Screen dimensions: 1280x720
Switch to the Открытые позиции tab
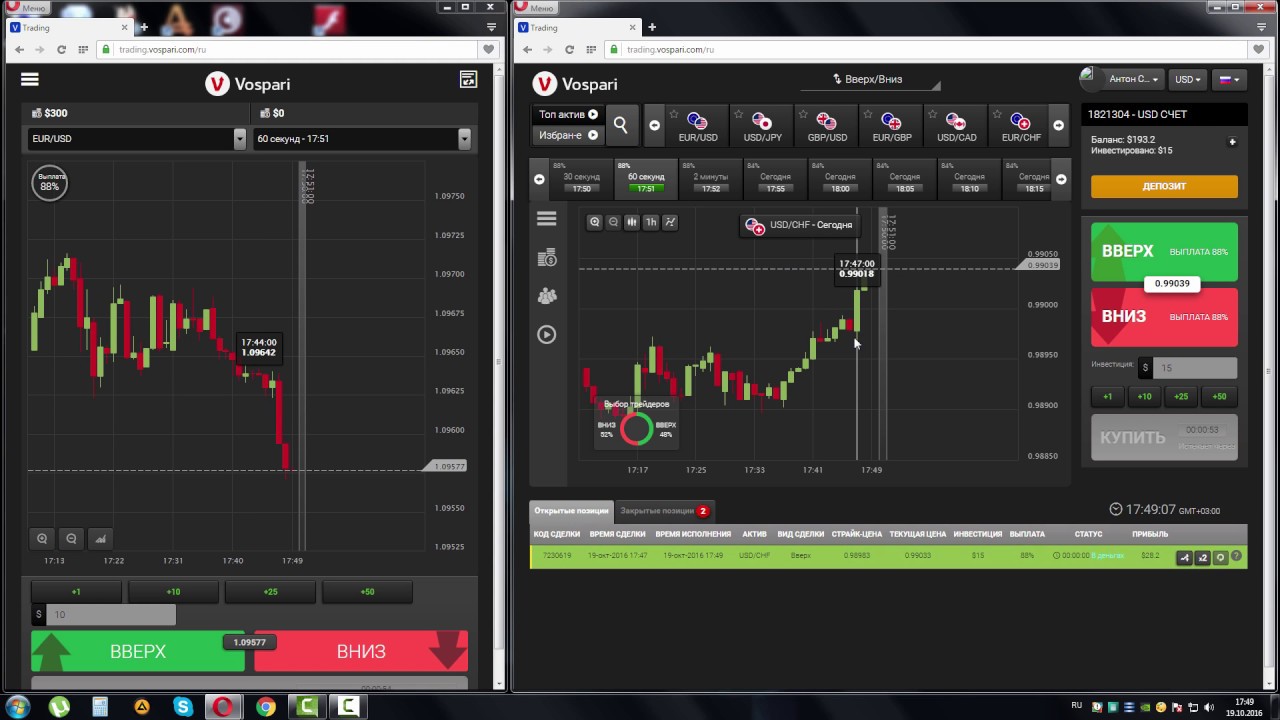click(x=571, y=511)
